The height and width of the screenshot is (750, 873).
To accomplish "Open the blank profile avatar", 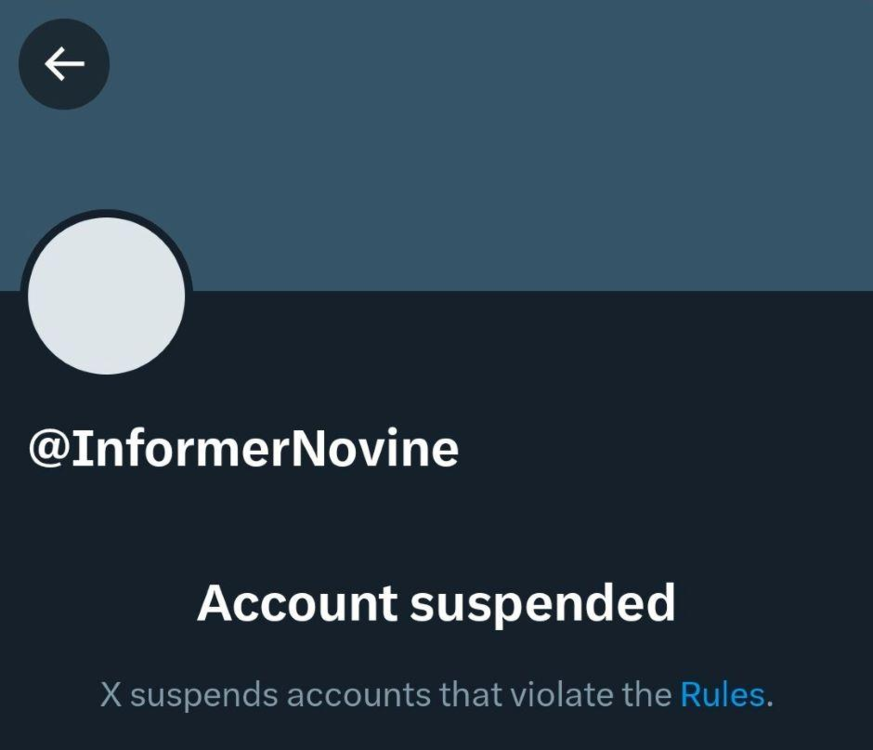I will (x=106, y=296).
